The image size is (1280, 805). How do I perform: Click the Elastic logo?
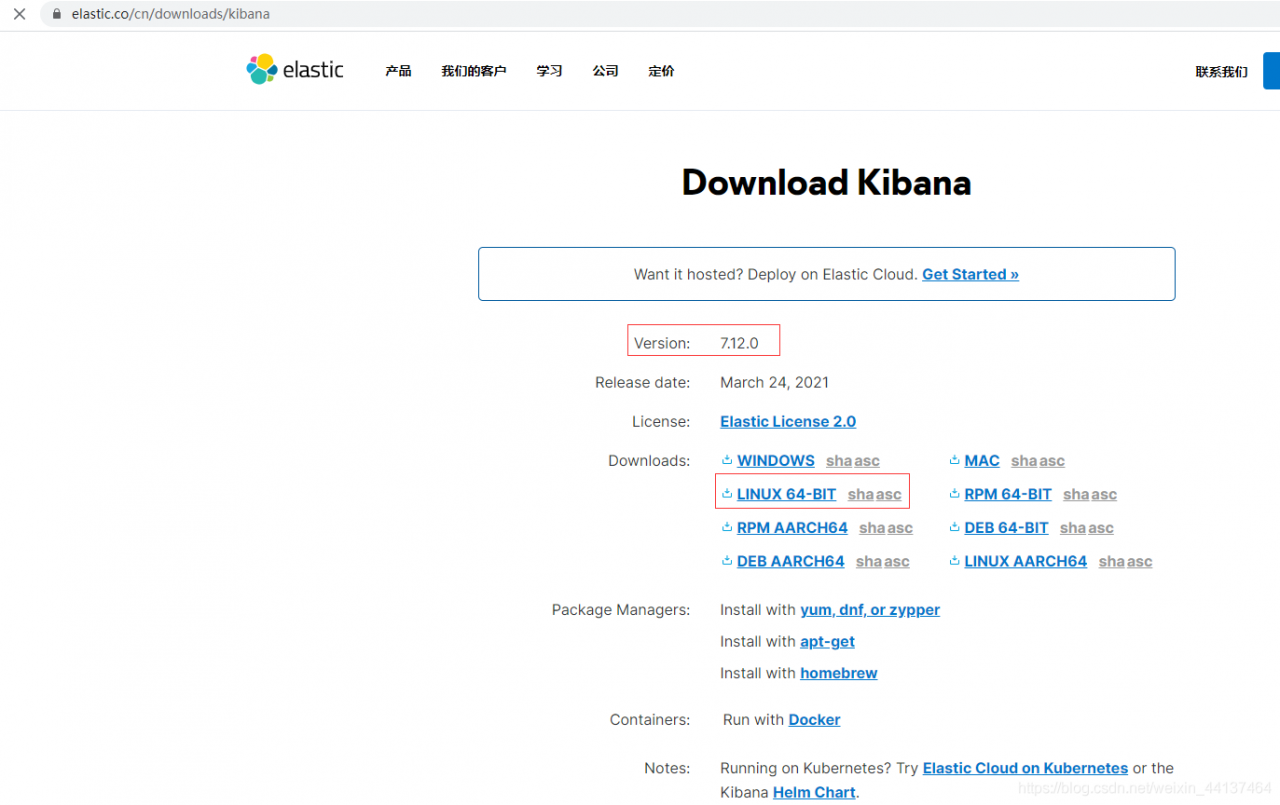[295, 70]
